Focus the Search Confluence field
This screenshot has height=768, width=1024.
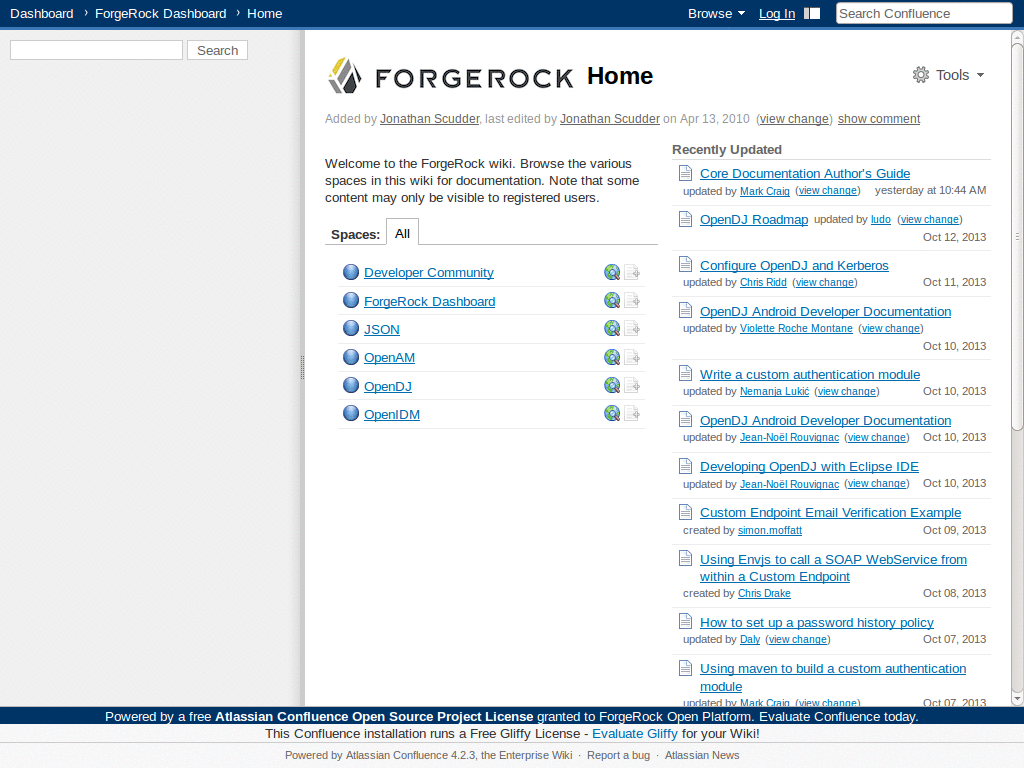(924, 14)
